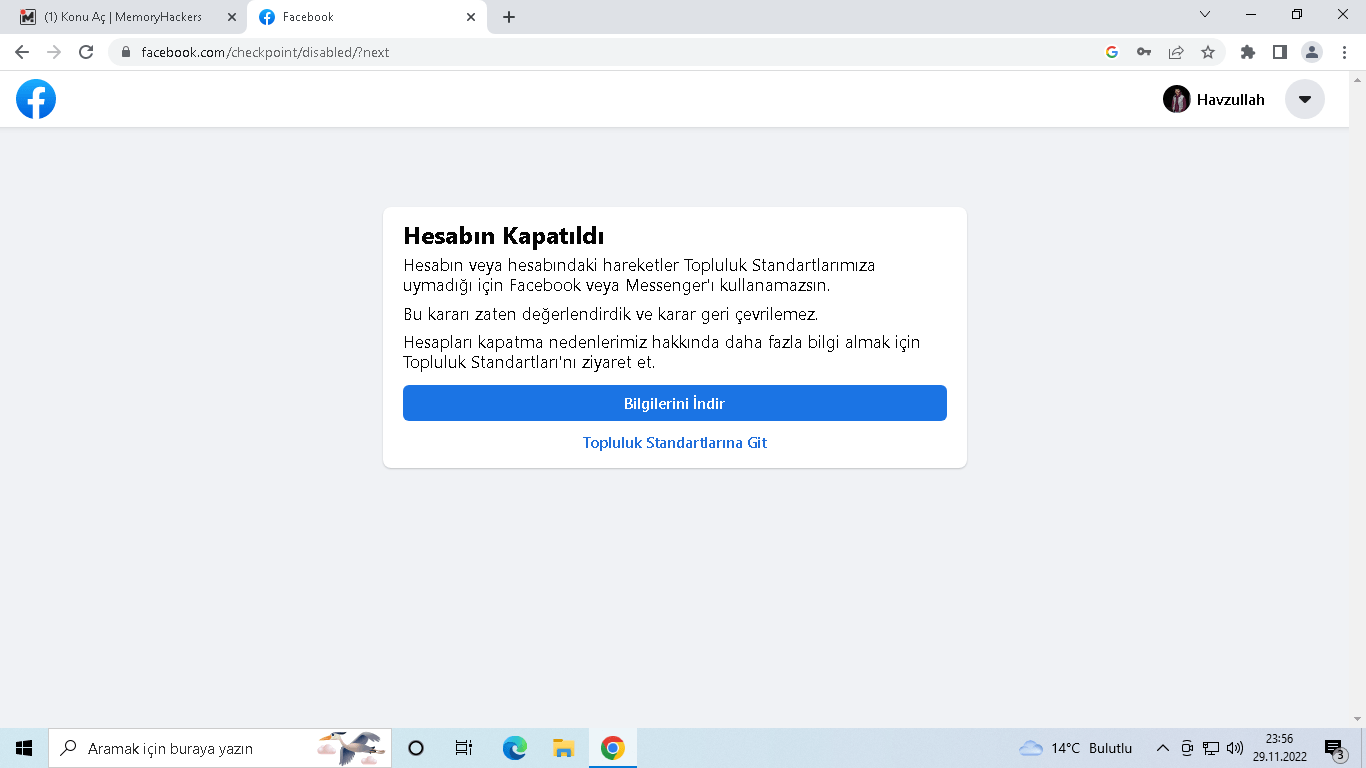Bookmark this page with star
1366x768 pixels.
[1208, 52]
